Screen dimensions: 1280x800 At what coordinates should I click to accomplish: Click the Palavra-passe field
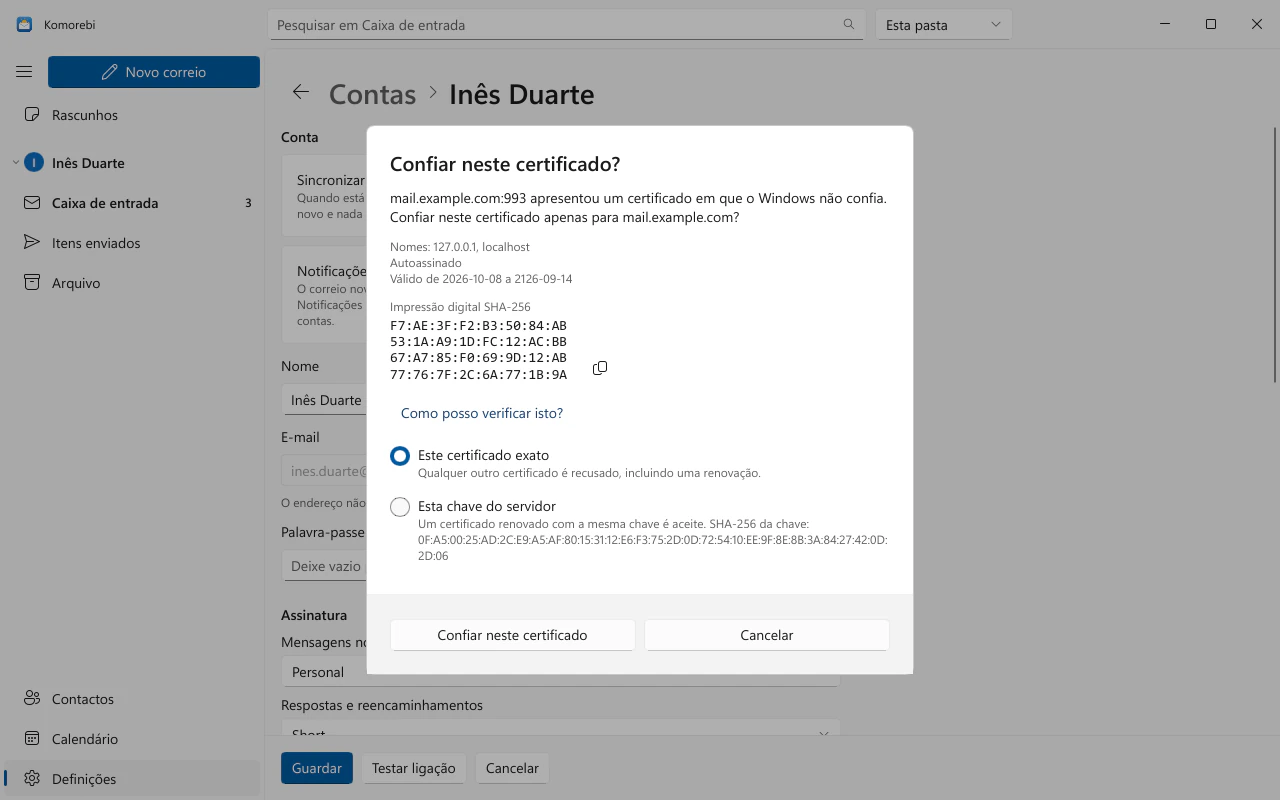[324, 566]
